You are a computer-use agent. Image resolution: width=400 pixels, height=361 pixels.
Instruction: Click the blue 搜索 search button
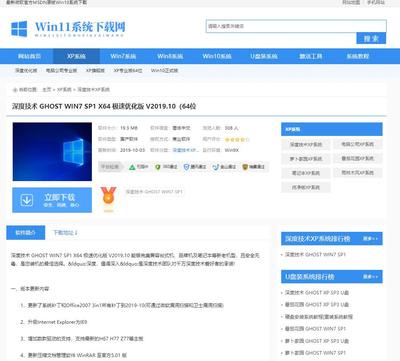coord(371,38)
